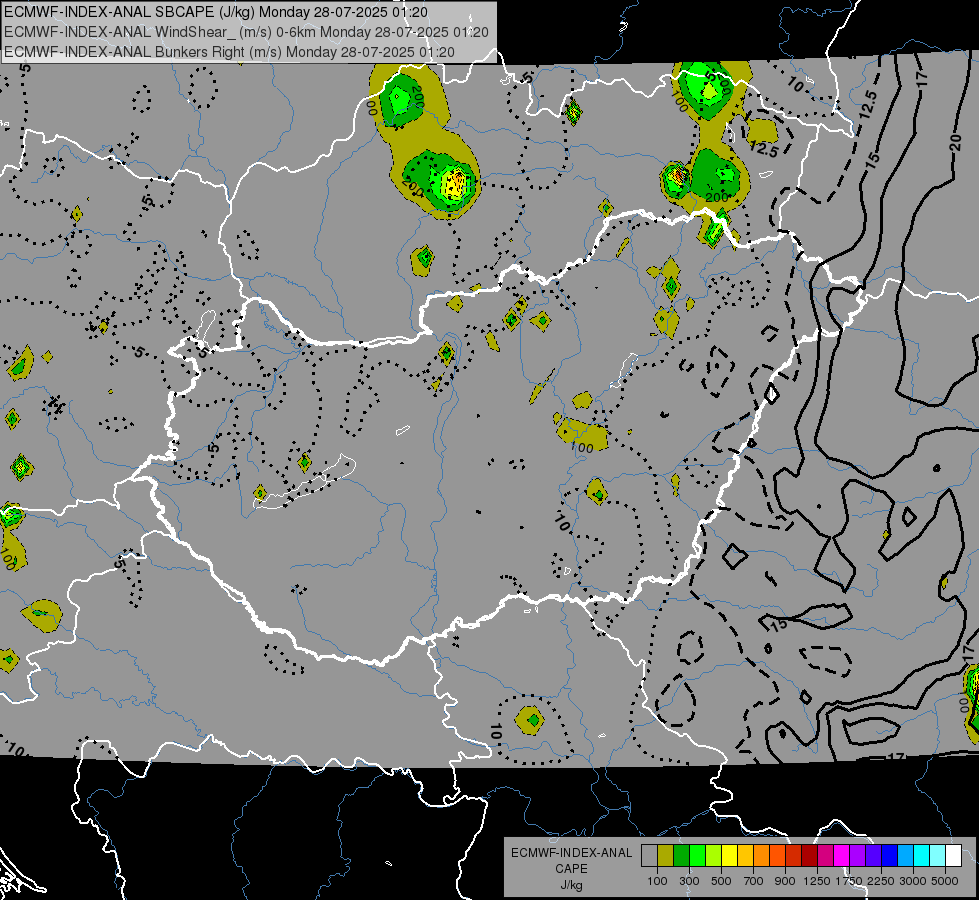This screenshot has height=900, width=979.
Task: Click the CAPE label in the legend
Action: tap(571, 869)
